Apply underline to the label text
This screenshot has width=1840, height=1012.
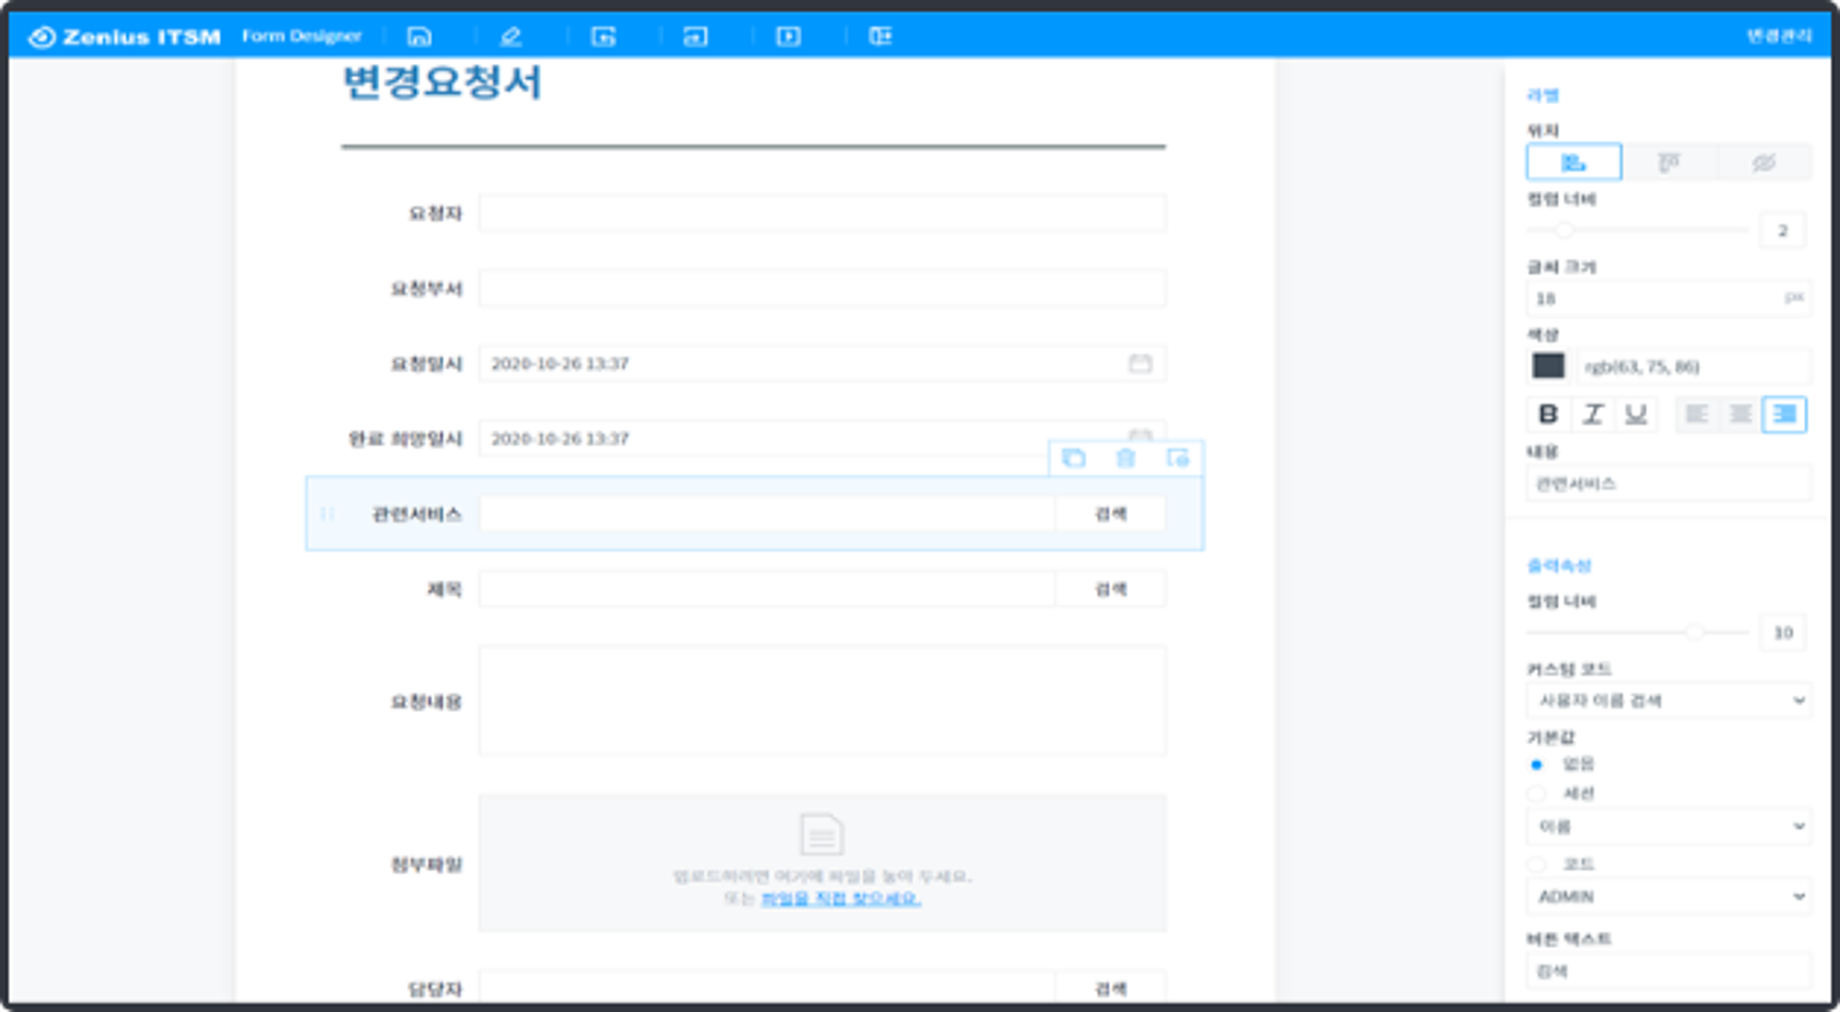pos(1636,414)
